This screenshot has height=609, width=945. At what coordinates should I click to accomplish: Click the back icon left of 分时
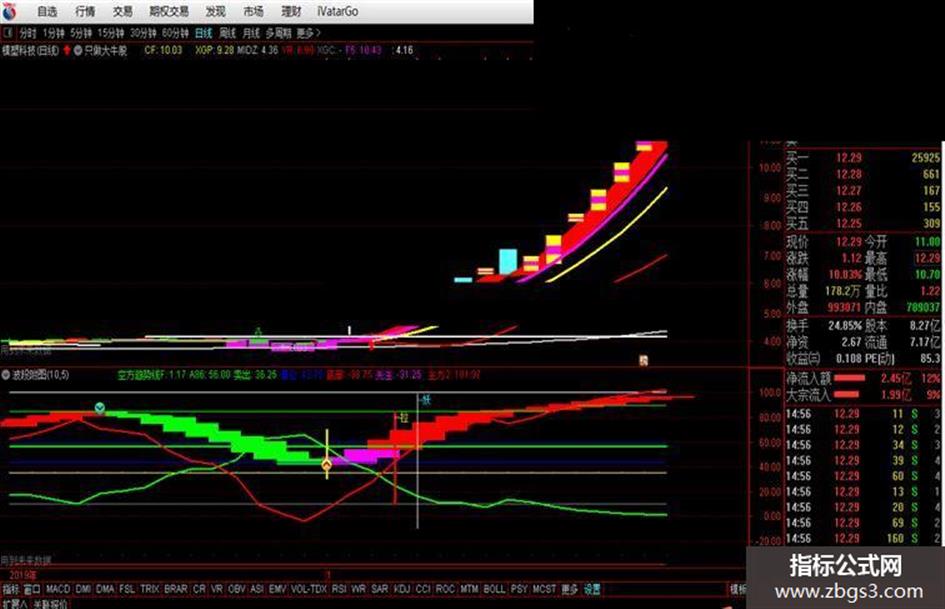[x=8, y=33]
